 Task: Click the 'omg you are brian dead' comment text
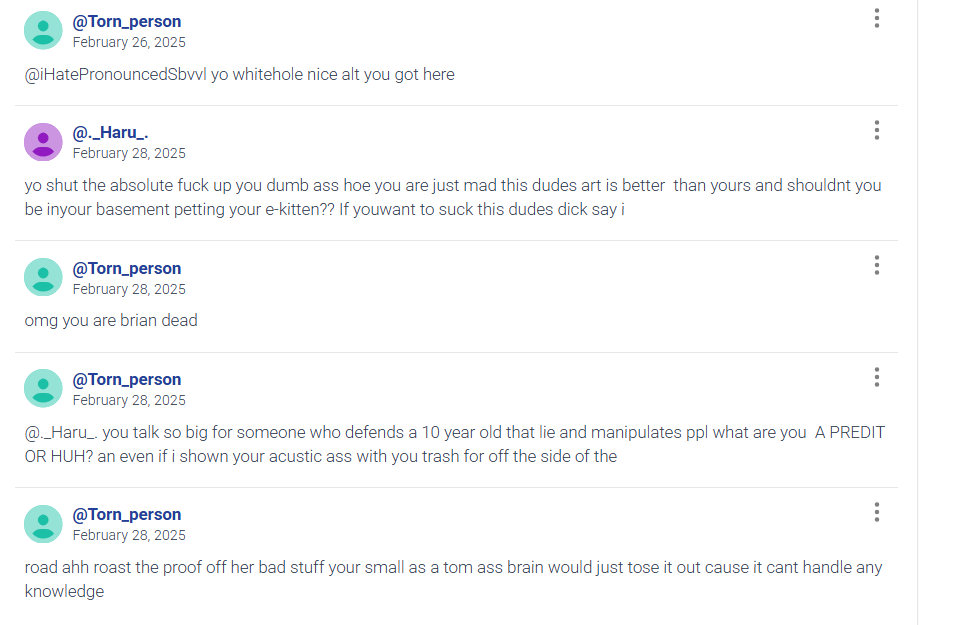click(111, 320)
